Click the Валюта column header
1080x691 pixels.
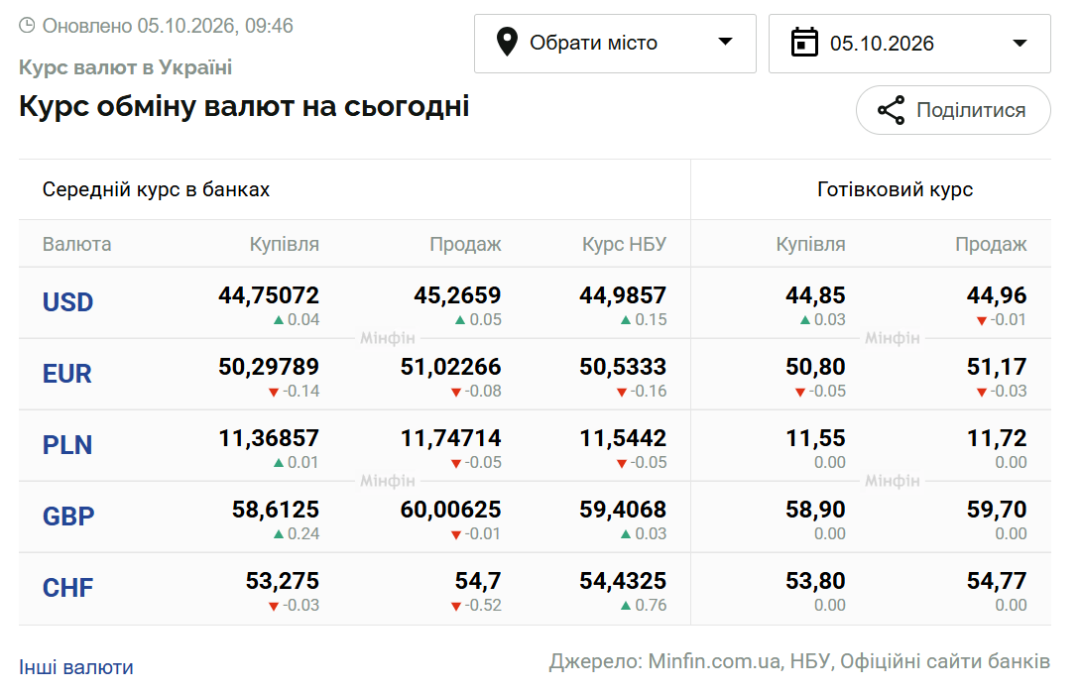[76, 244]
